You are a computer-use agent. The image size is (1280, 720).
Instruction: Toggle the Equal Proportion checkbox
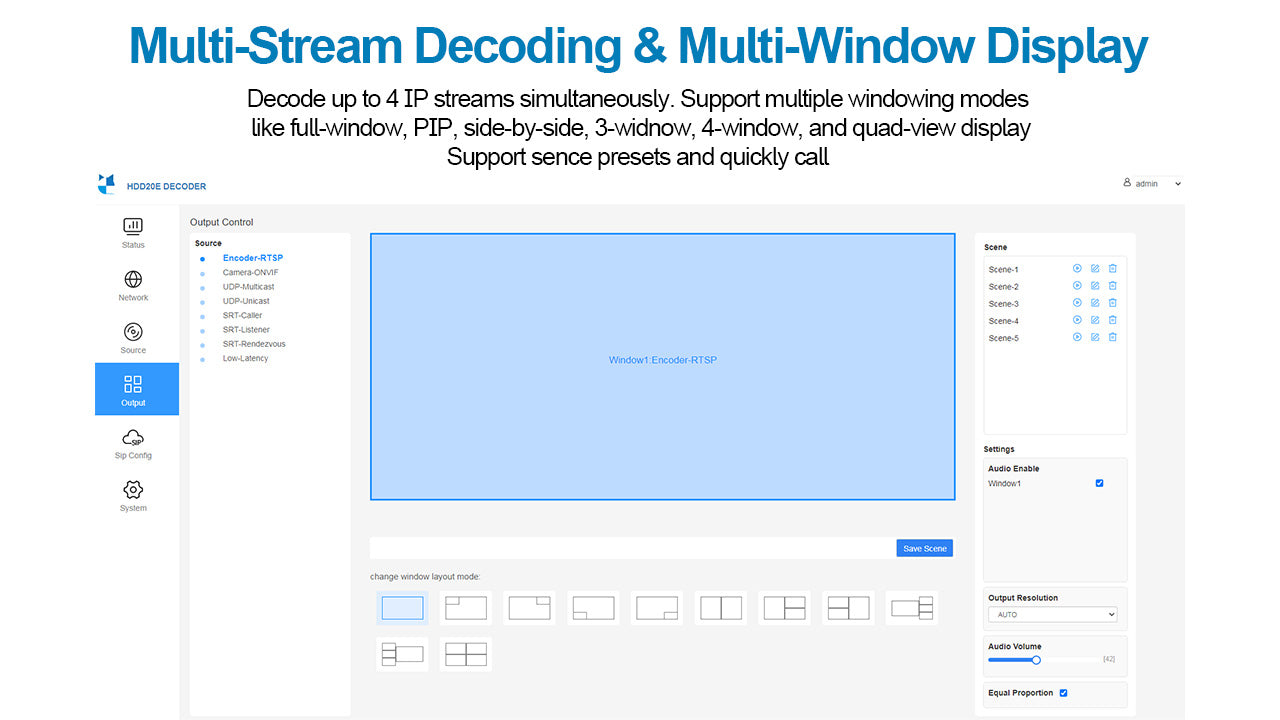pos(1063,693)
